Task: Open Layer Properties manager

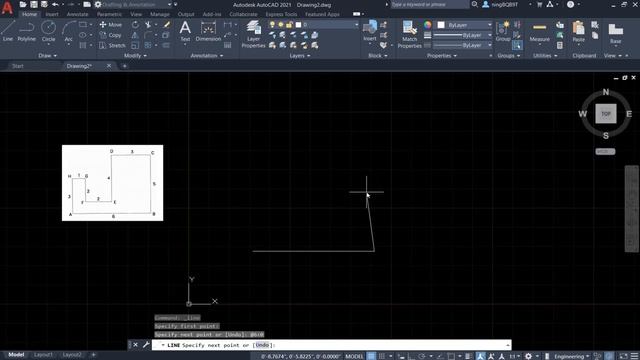Action: tap(253, 34)
